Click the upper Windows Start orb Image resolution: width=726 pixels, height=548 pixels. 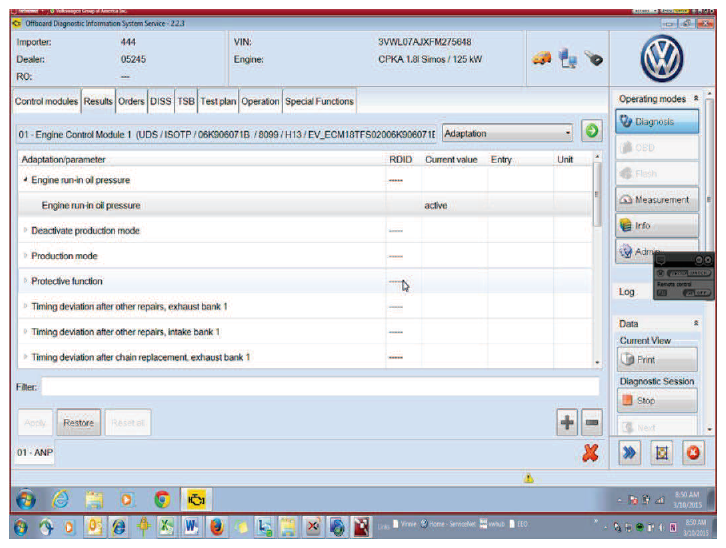pos(25,500)
